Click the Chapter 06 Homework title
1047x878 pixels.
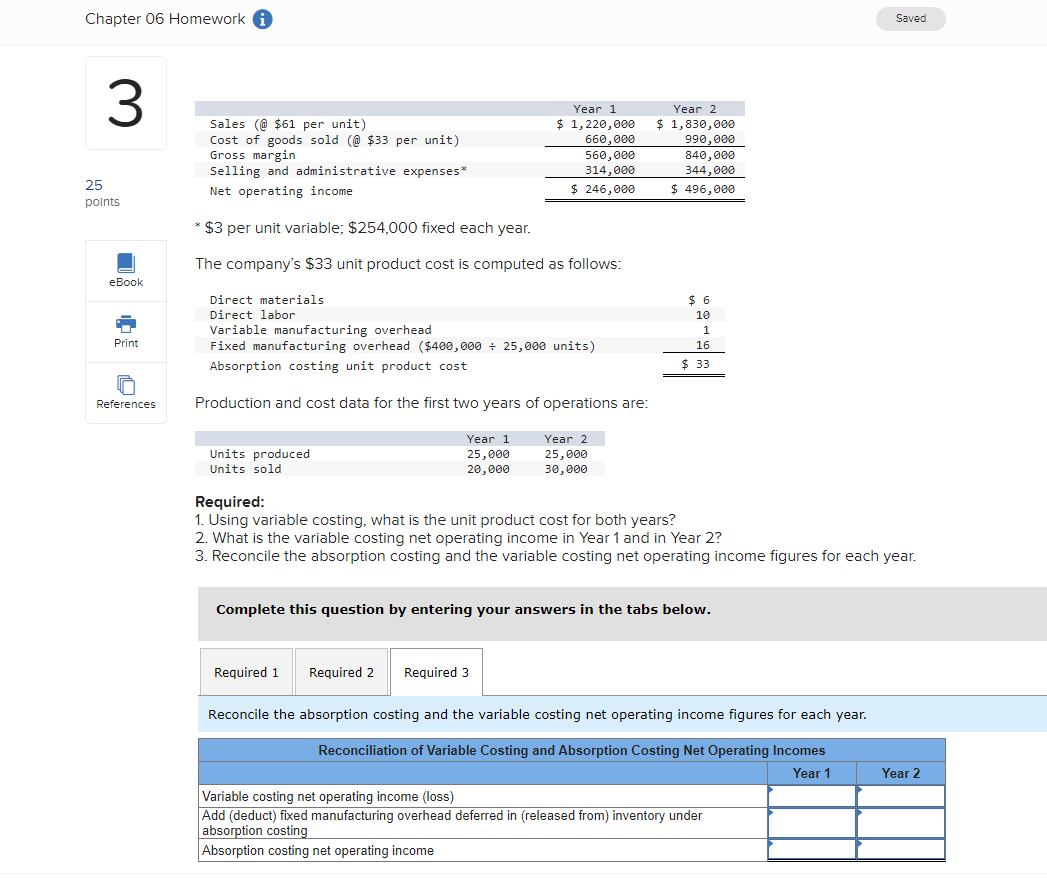[x=164, y=18]
